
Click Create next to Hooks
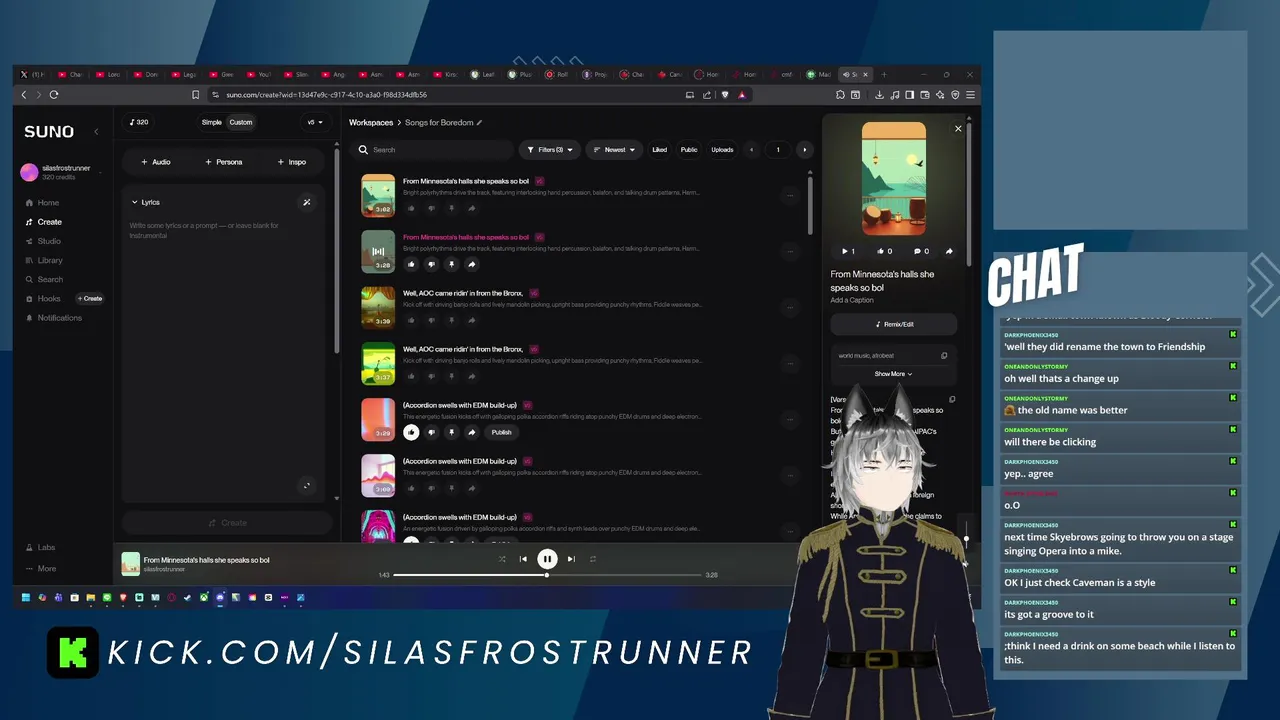[90, 298]
